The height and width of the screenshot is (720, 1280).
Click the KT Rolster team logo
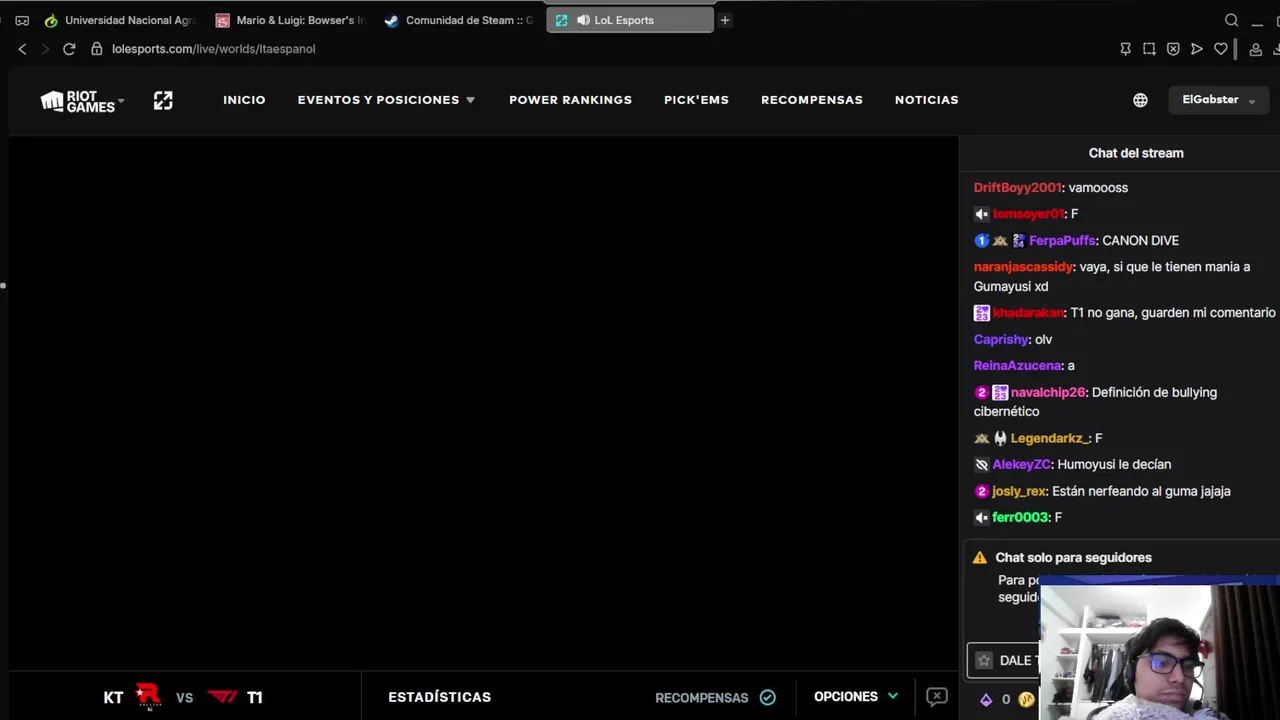tap(148, 697)
